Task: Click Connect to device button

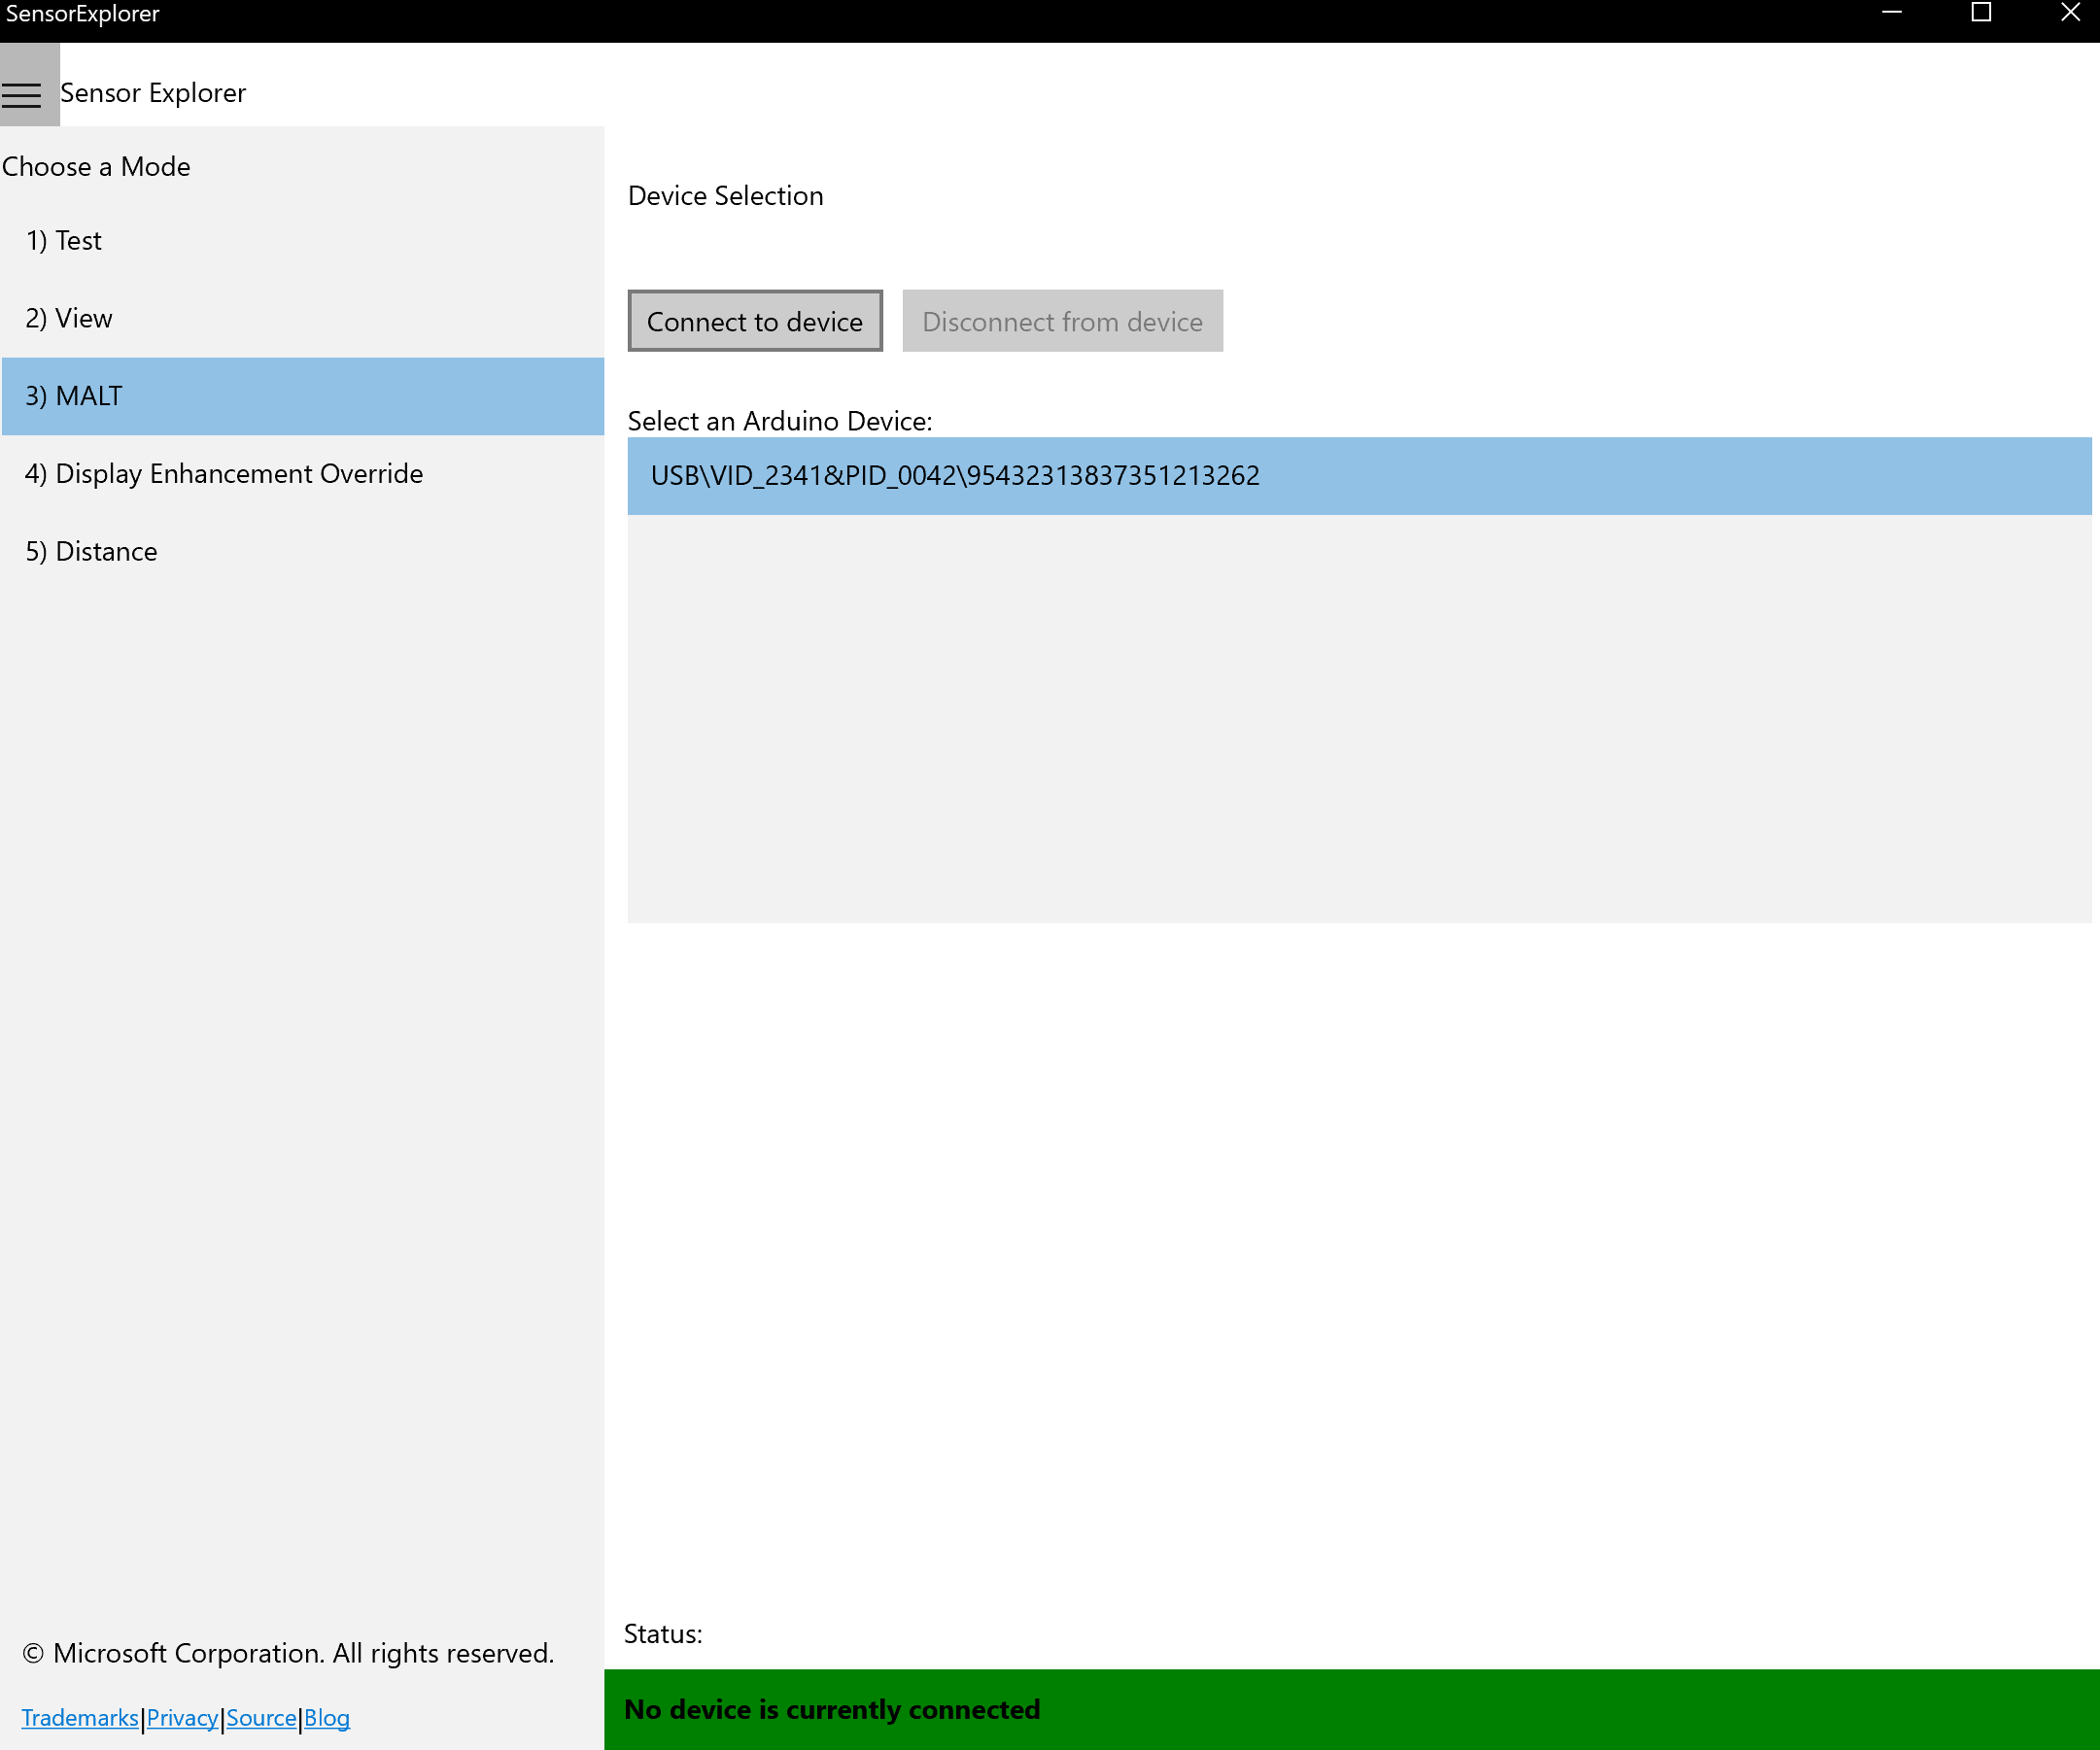Action: coord(753,320)
